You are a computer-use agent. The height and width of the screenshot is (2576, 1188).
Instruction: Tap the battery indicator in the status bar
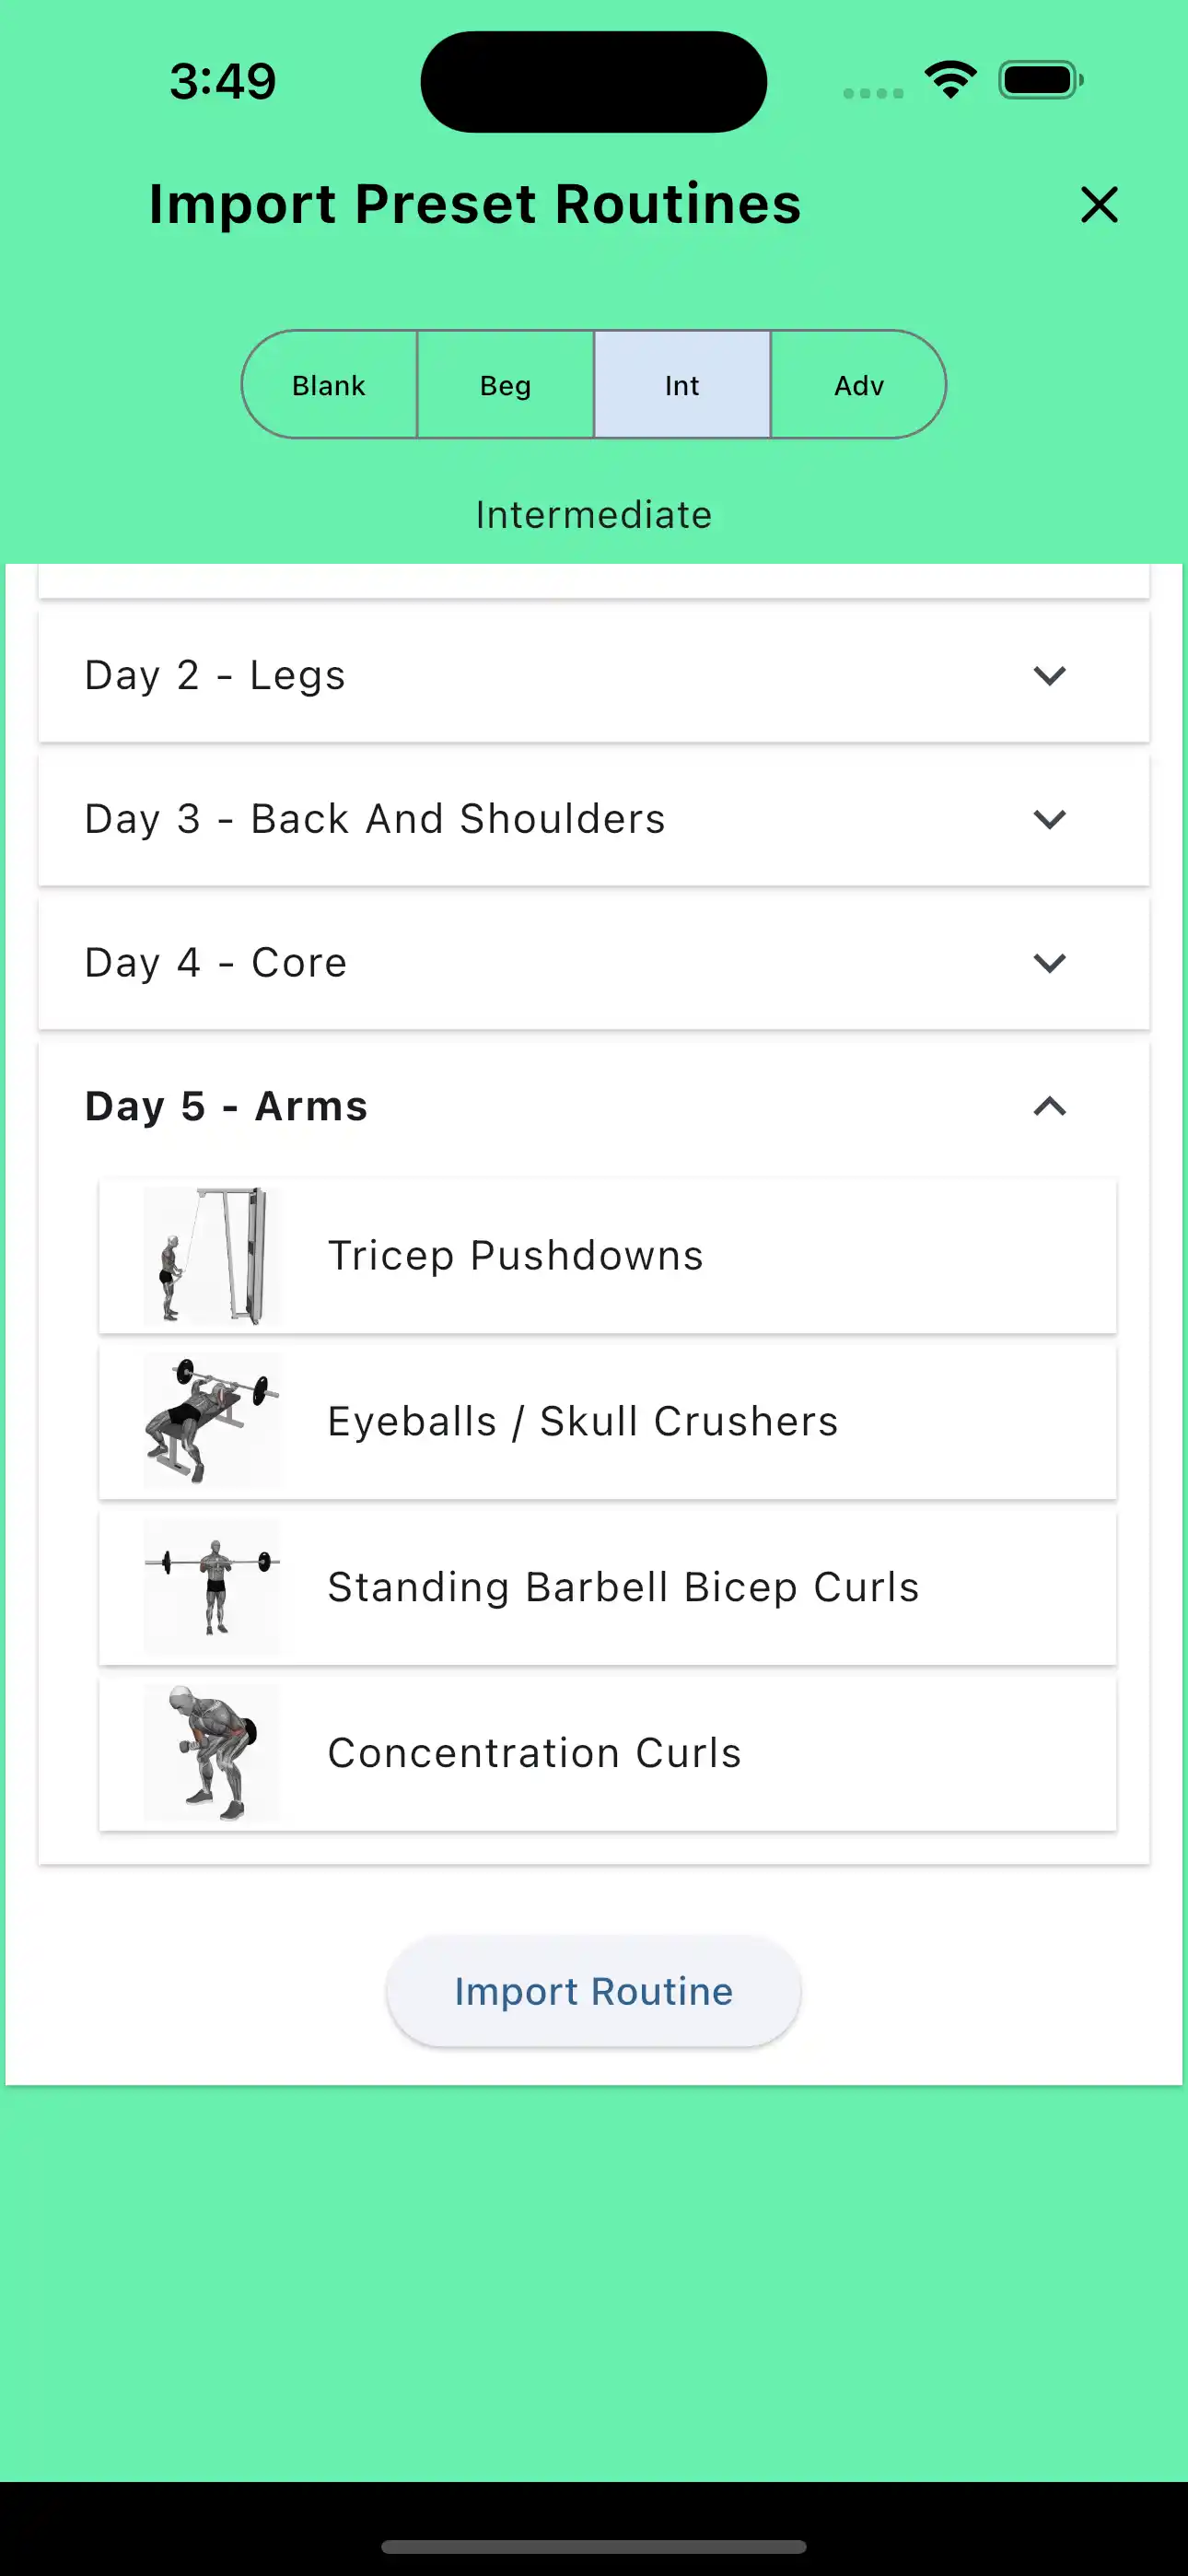(x=1038, y=80)
